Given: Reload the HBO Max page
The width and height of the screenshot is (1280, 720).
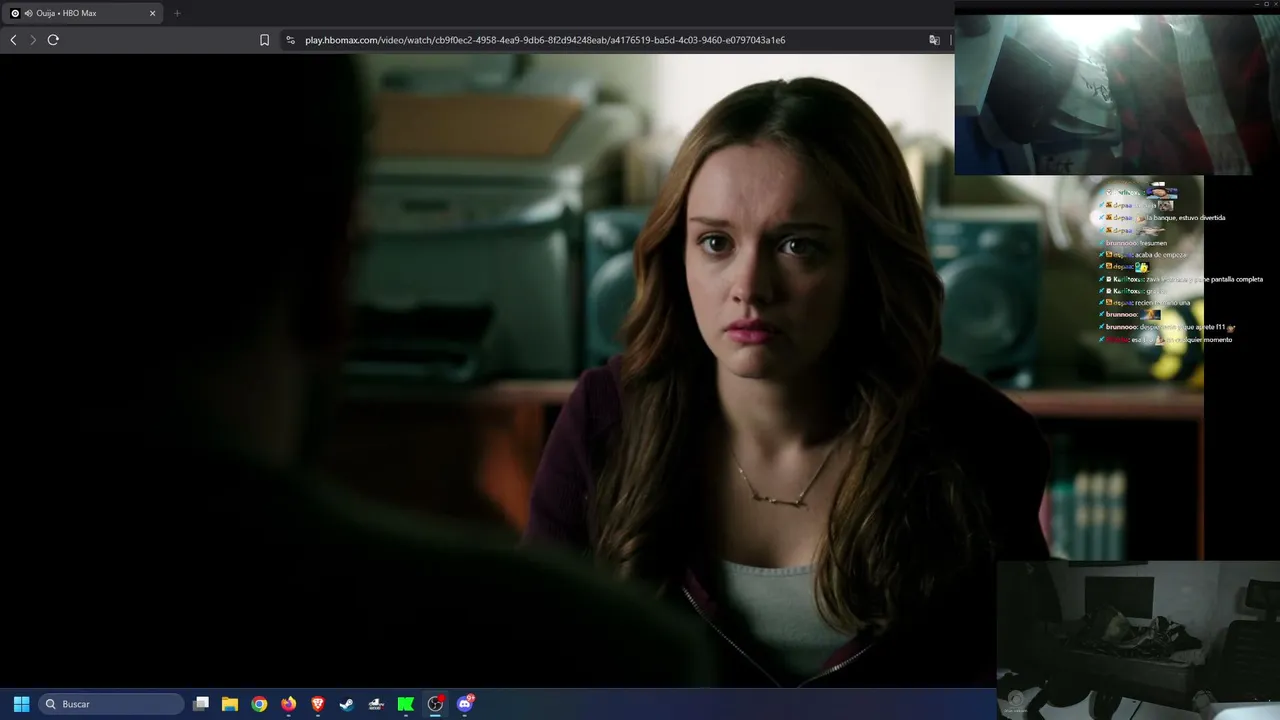Looking at the screenshot, I should (x=53, y=40).
